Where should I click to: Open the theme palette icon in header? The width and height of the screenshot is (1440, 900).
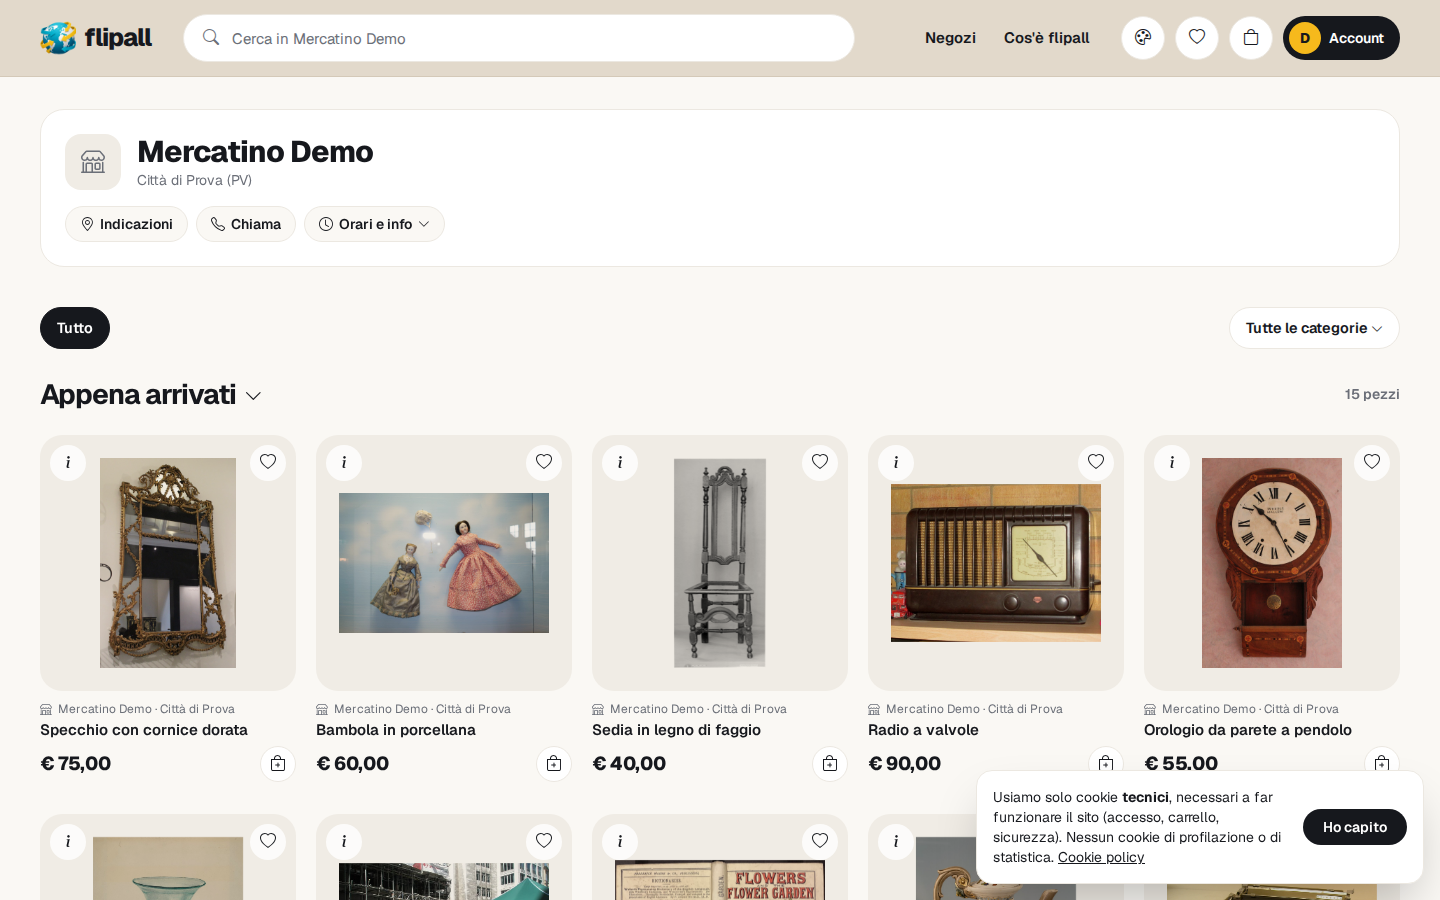point(1143,38)
